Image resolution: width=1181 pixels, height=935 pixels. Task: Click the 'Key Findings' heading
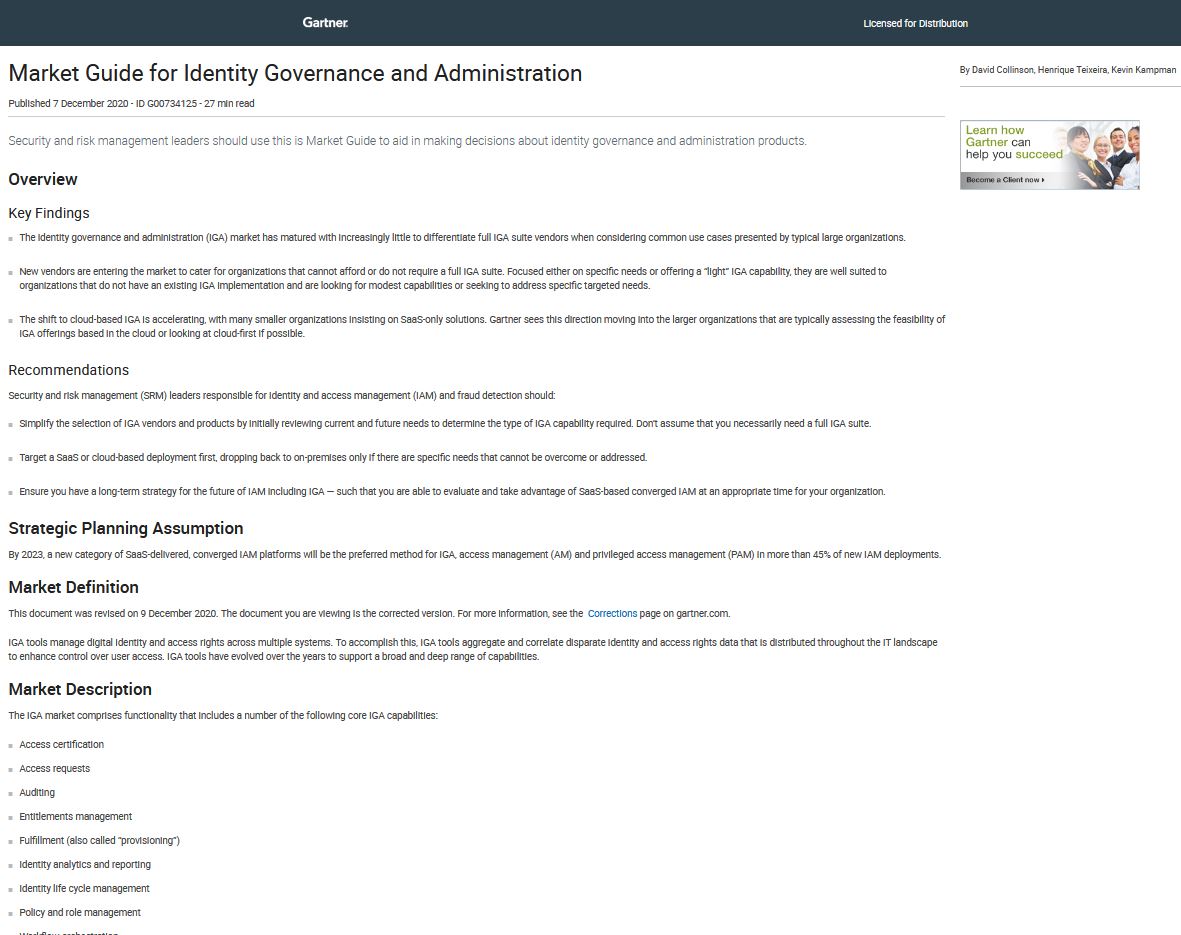tap(48, 213)
